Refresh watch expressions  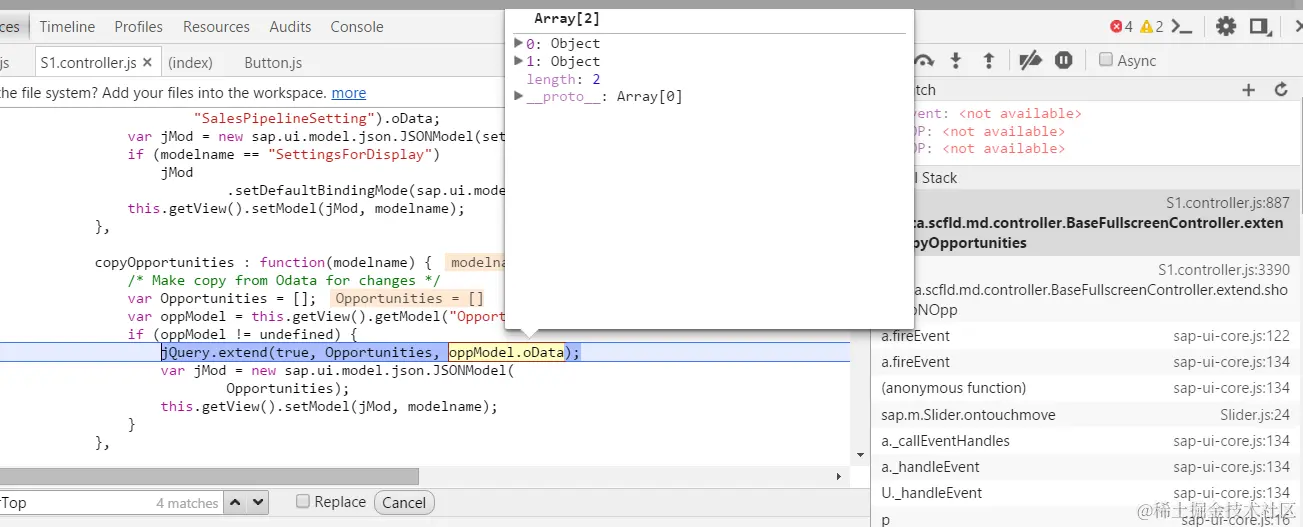point(1281,90)
